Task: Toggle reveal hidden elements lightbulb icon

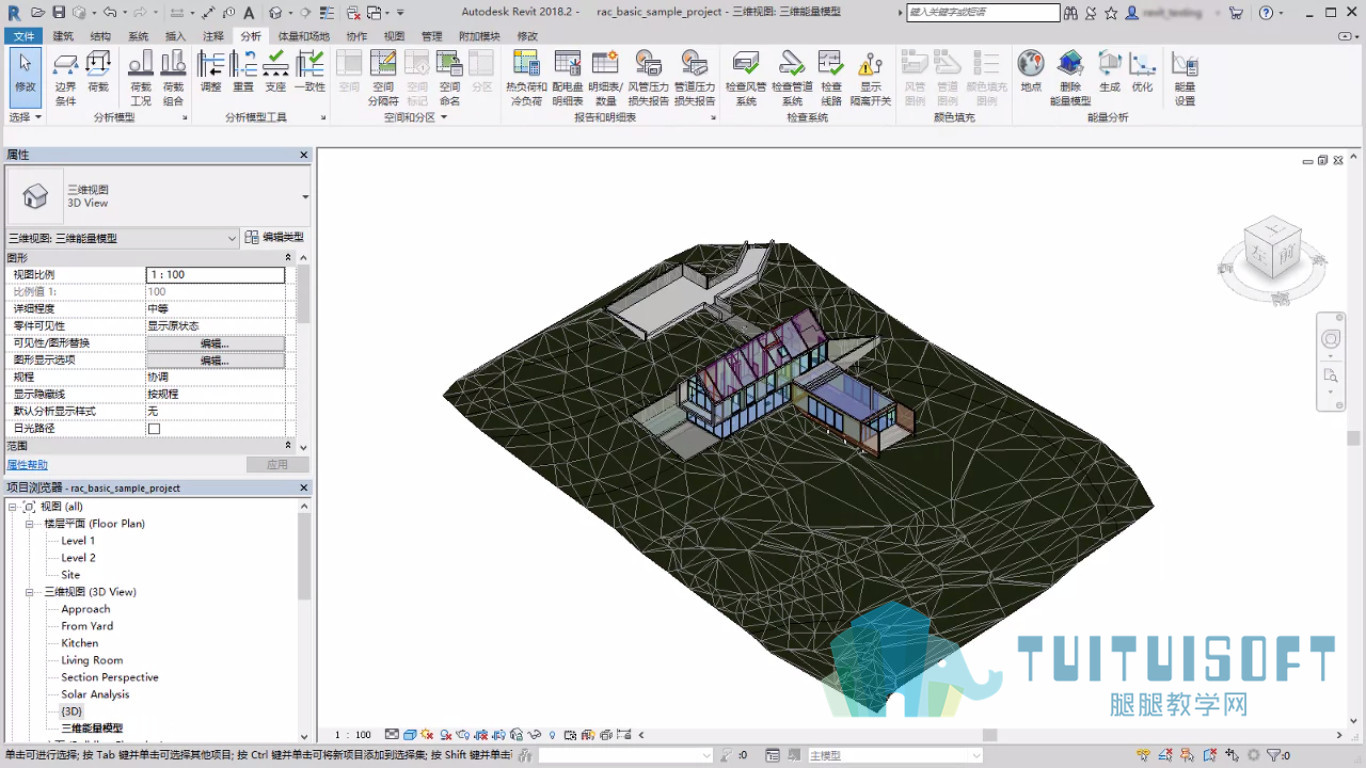Action: [x=552, y=735]
